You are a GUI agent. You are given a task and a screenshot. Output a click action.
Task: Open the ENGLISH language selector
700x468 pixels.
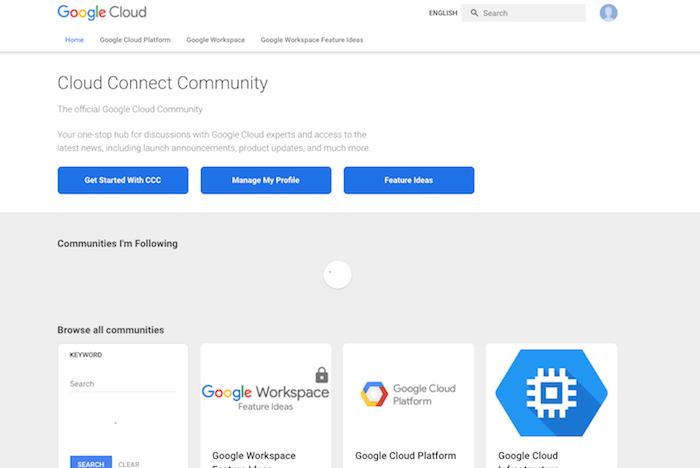[x=443, y=13]
